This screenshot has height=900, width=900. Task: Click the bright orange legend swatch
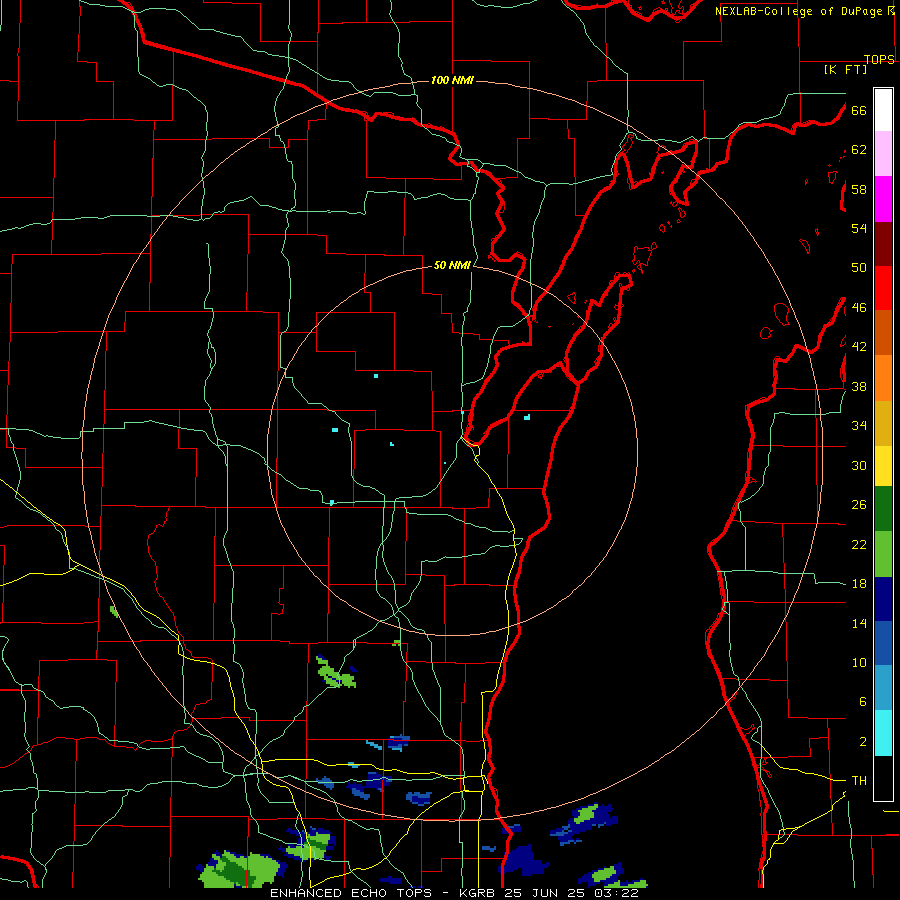pyautogui.click(x=883, y=378)
